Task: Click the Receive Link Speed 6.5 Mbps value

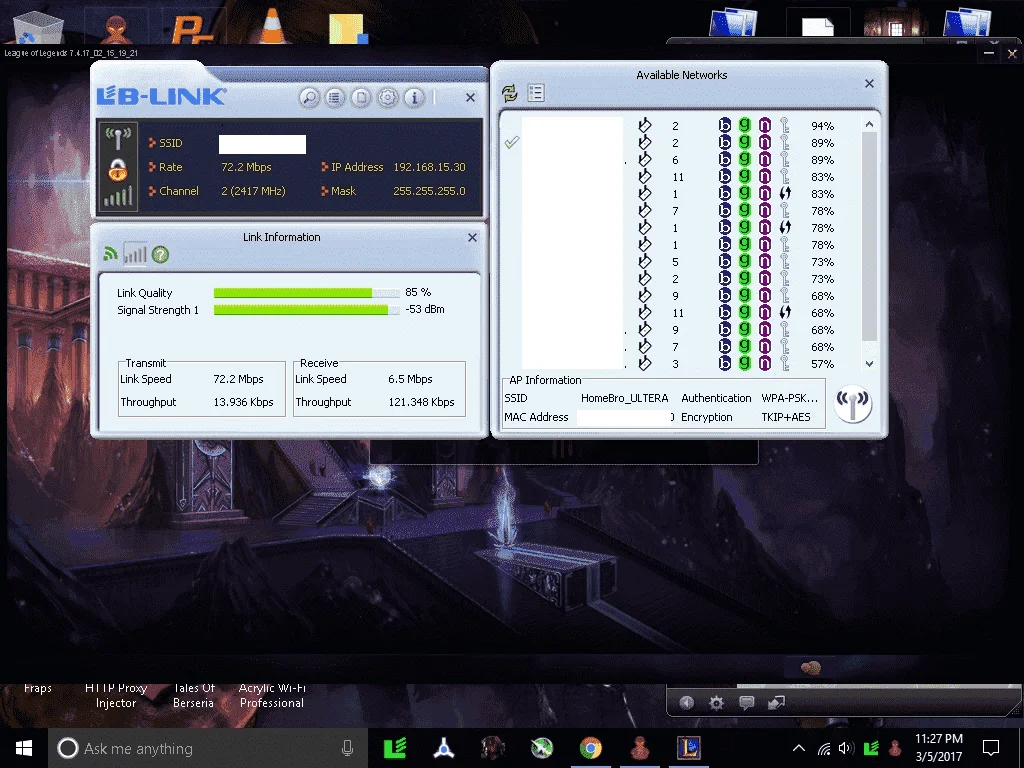Action: click(410, 379)
